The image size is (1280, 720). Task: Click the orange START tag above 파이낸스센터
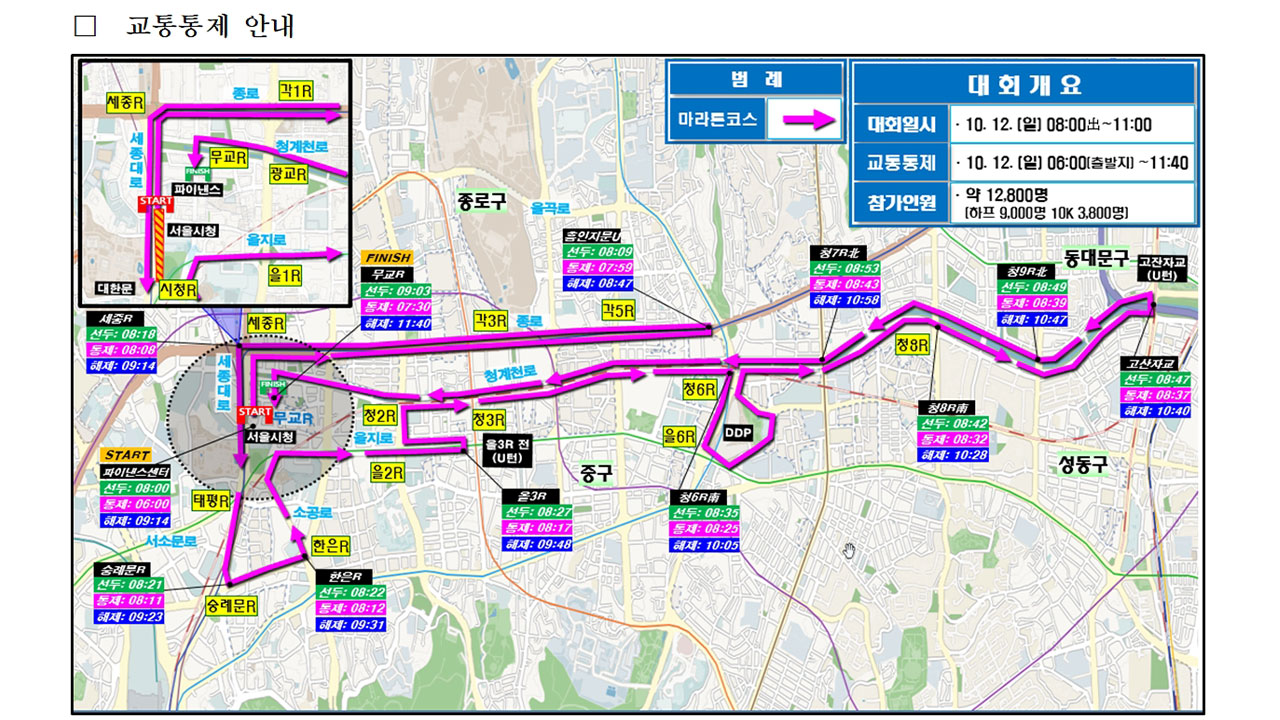[x=127, y=455]
